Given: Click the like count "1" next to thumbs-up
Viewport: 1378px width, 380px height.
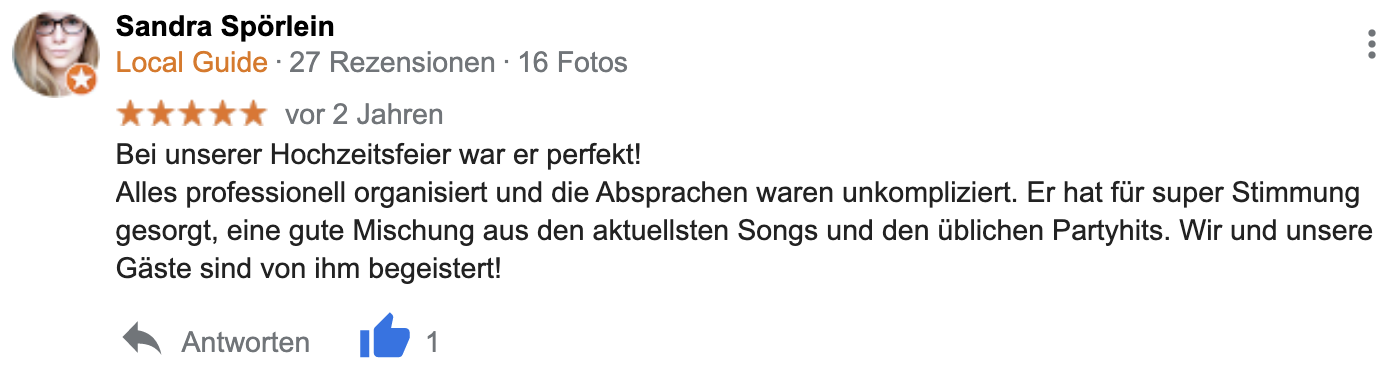Looking at the screenshot, I should (432, 343).
